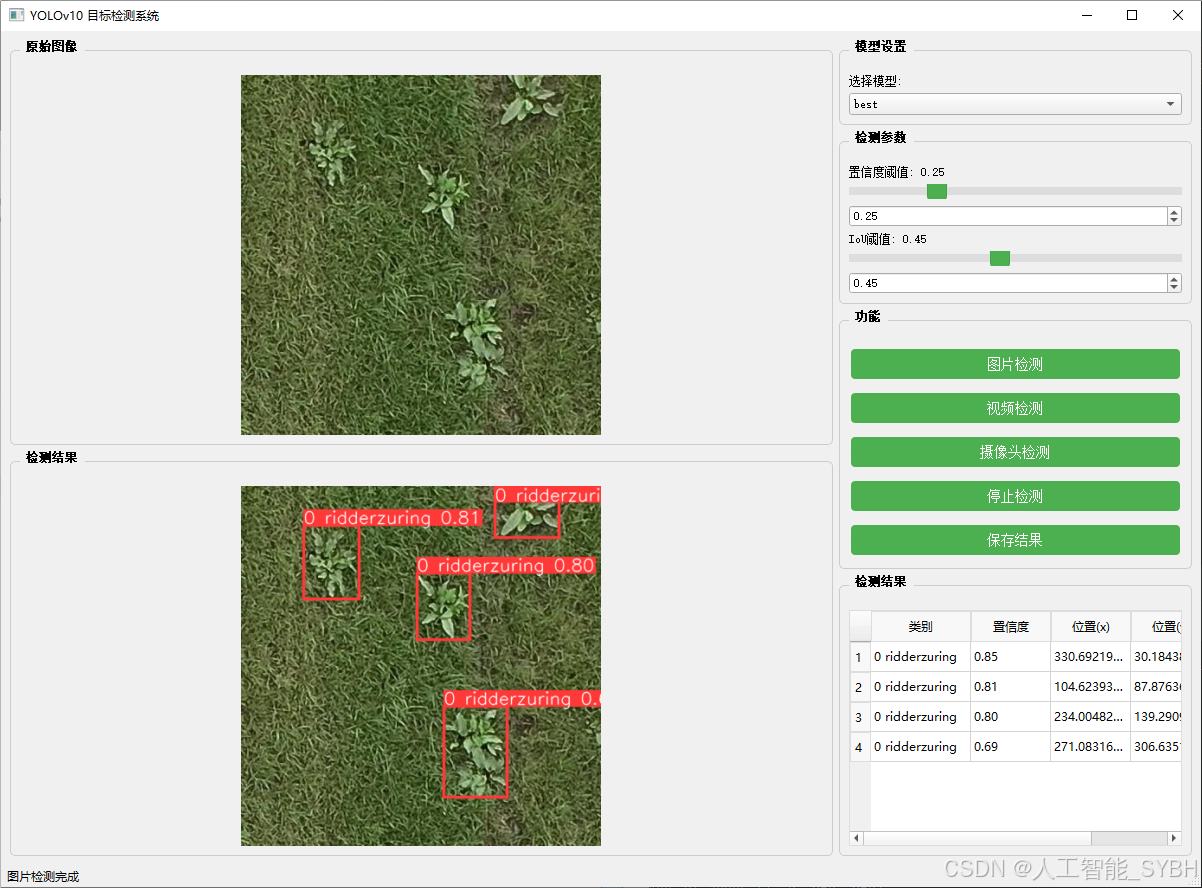
Task: Click the confidence cell 0.81
Action: [x=1010, y=687]
